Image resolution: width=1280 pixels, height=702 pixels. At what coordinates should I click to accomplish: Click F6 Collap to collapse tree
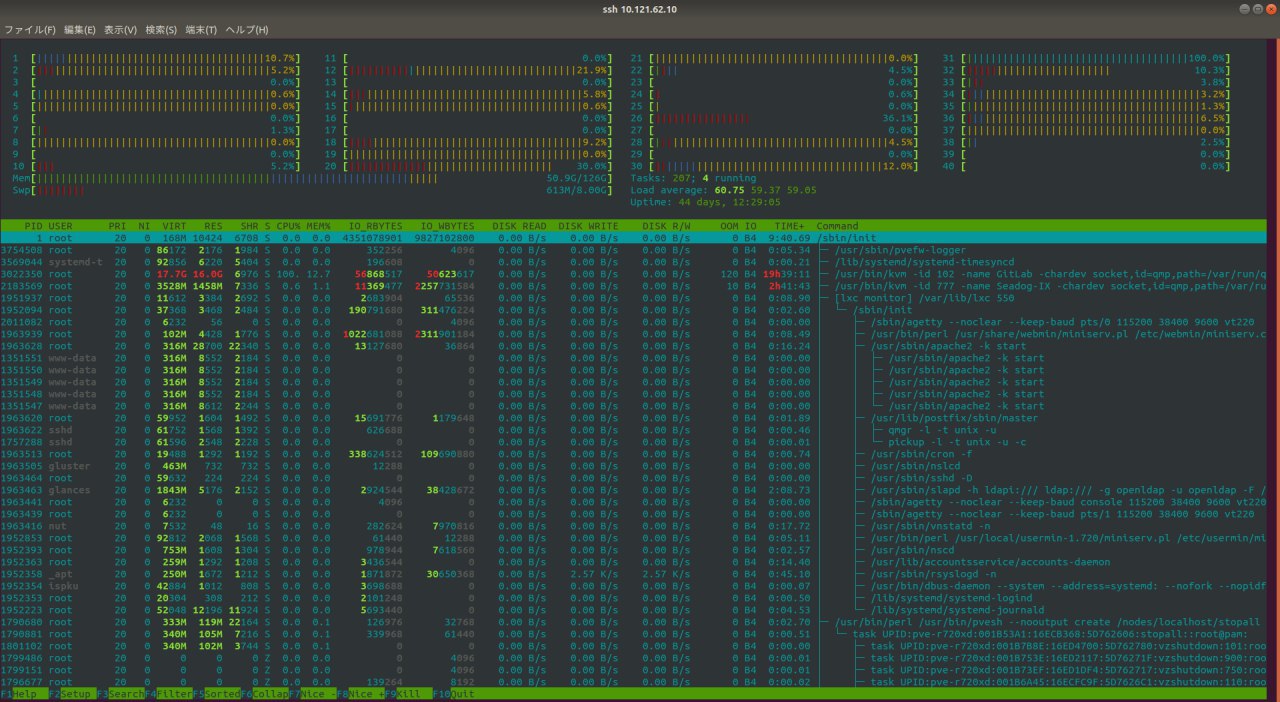[264, 694]
